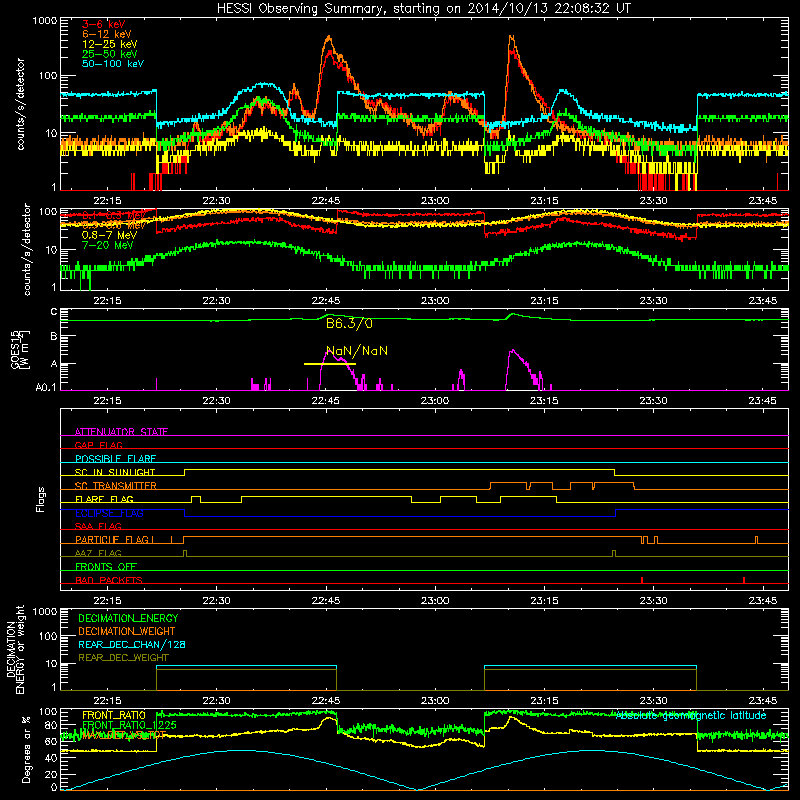Select the green 7-20 MeV legend label

[x=107, y=245]
